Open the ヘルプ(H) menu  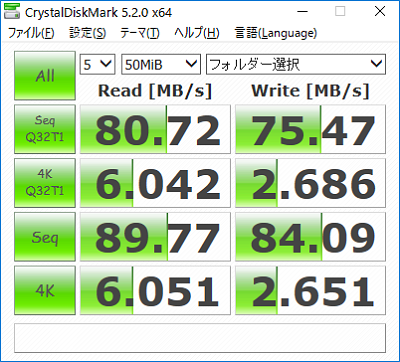pyautogui.click(x=197, y=33)
